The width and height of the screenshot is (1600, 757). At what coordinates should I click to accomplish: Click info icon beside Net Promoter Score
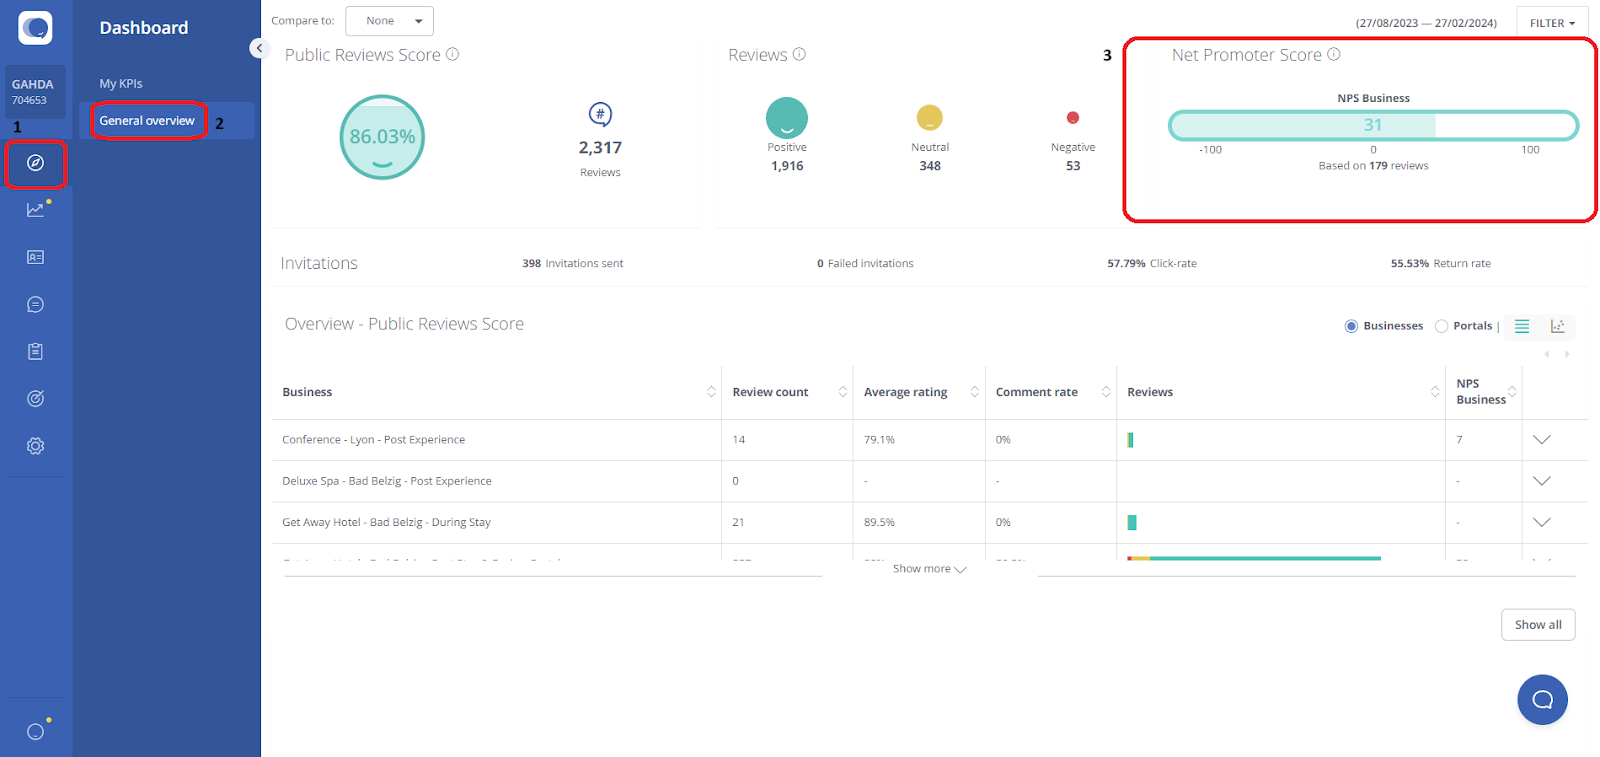[1334, 54]
